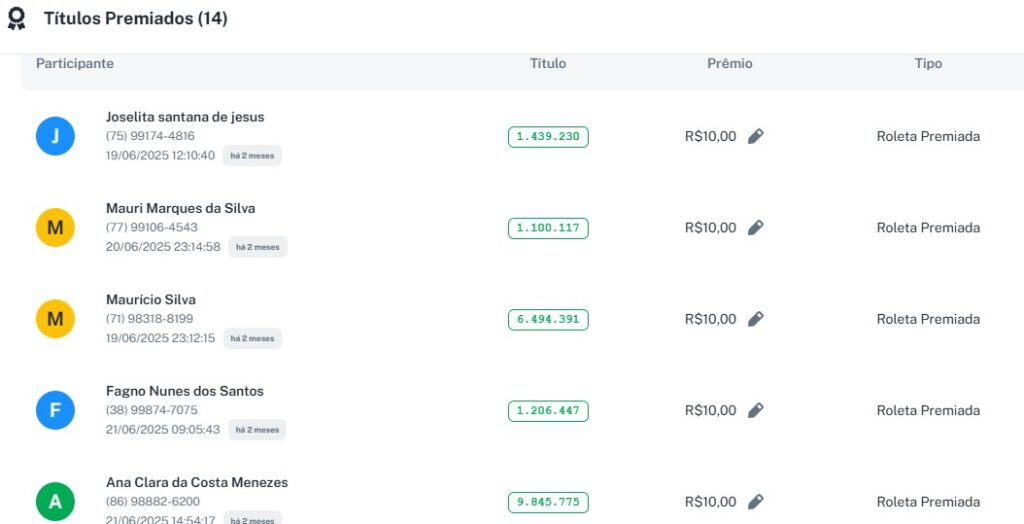Click Mauri Marques's yellow M avatar
Screen dimensions: 1024x524
coord(55,228)
